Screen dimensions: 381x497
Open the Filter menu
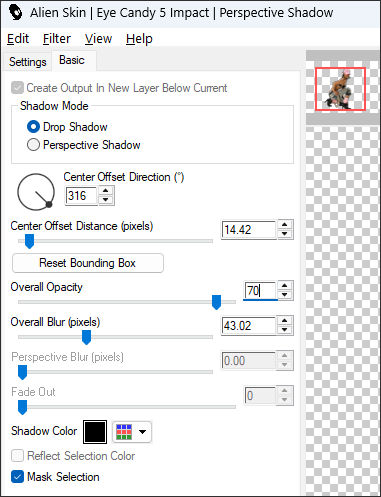click(57, 39)
